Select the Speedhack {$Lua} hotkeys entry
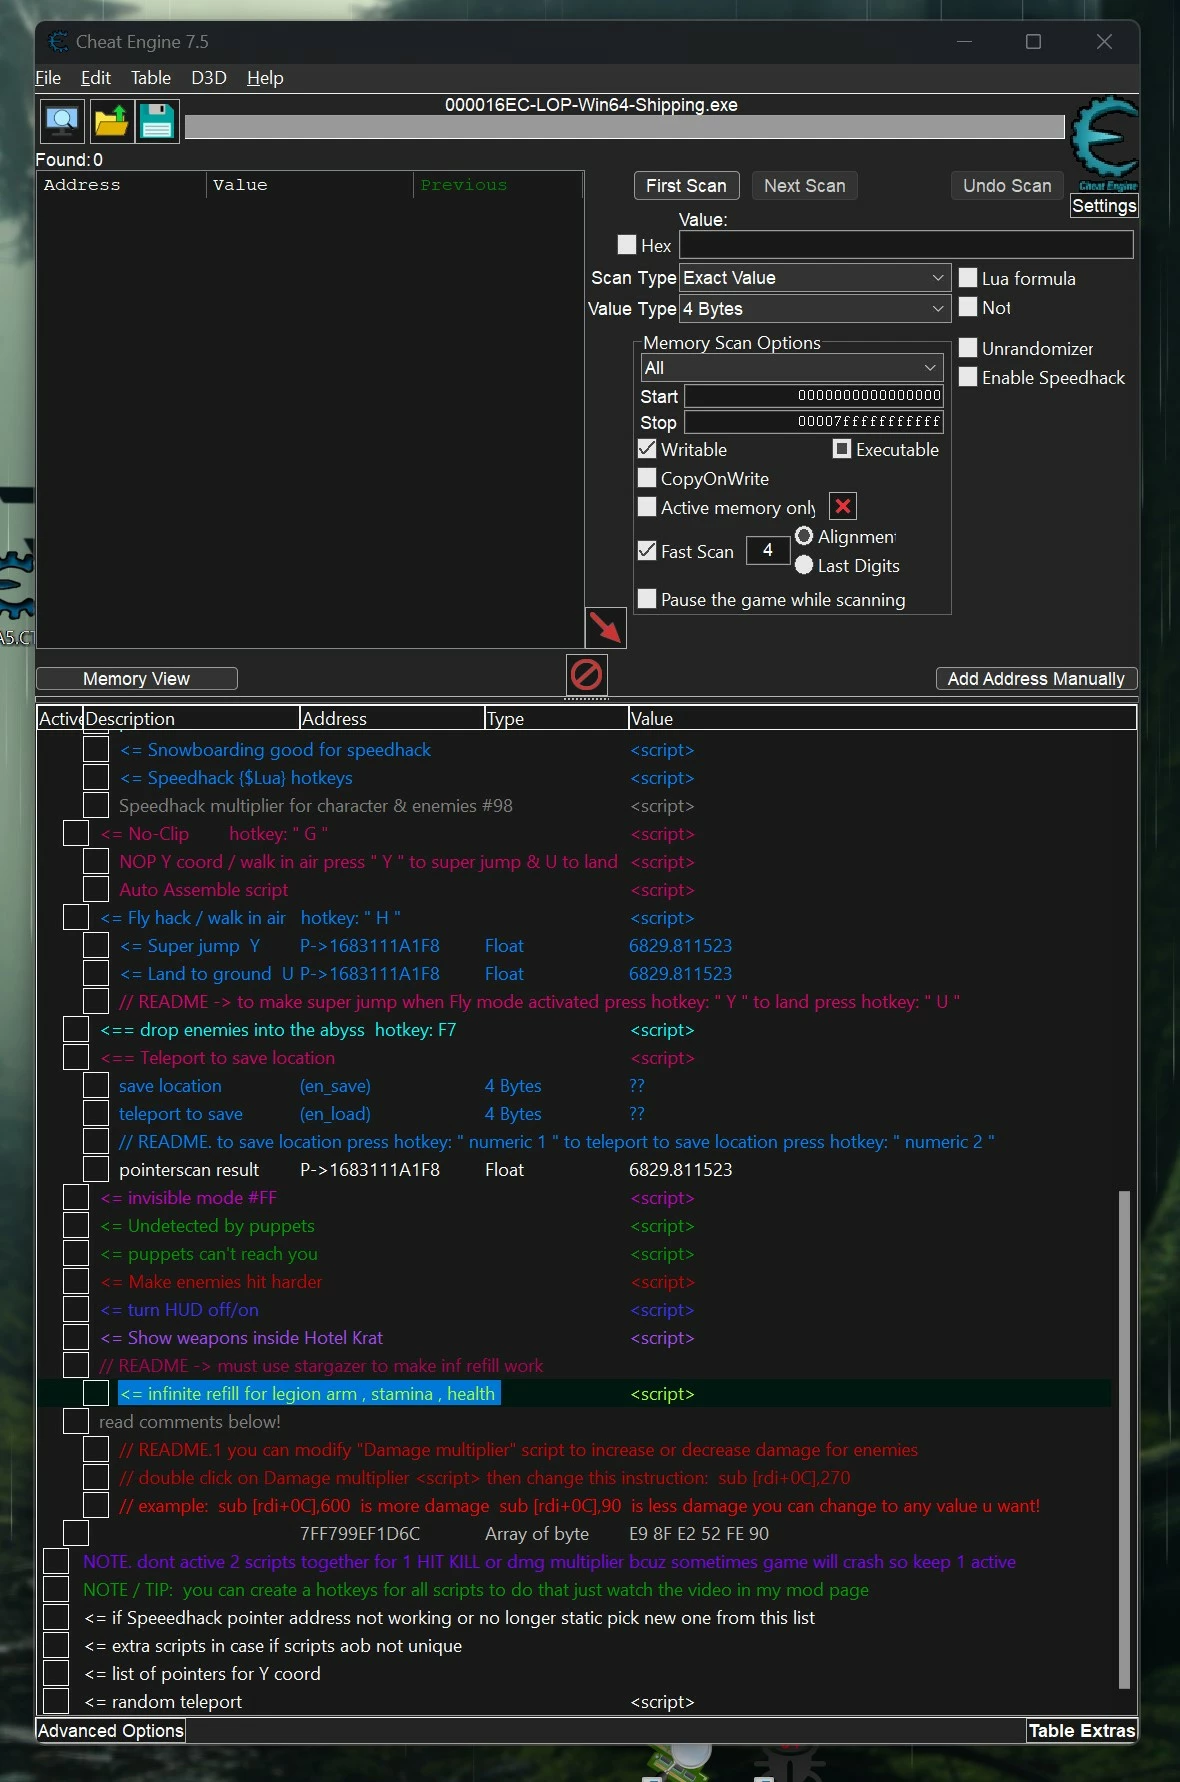This screenshot has height=1782, width=1180. [x=236, y=777]
